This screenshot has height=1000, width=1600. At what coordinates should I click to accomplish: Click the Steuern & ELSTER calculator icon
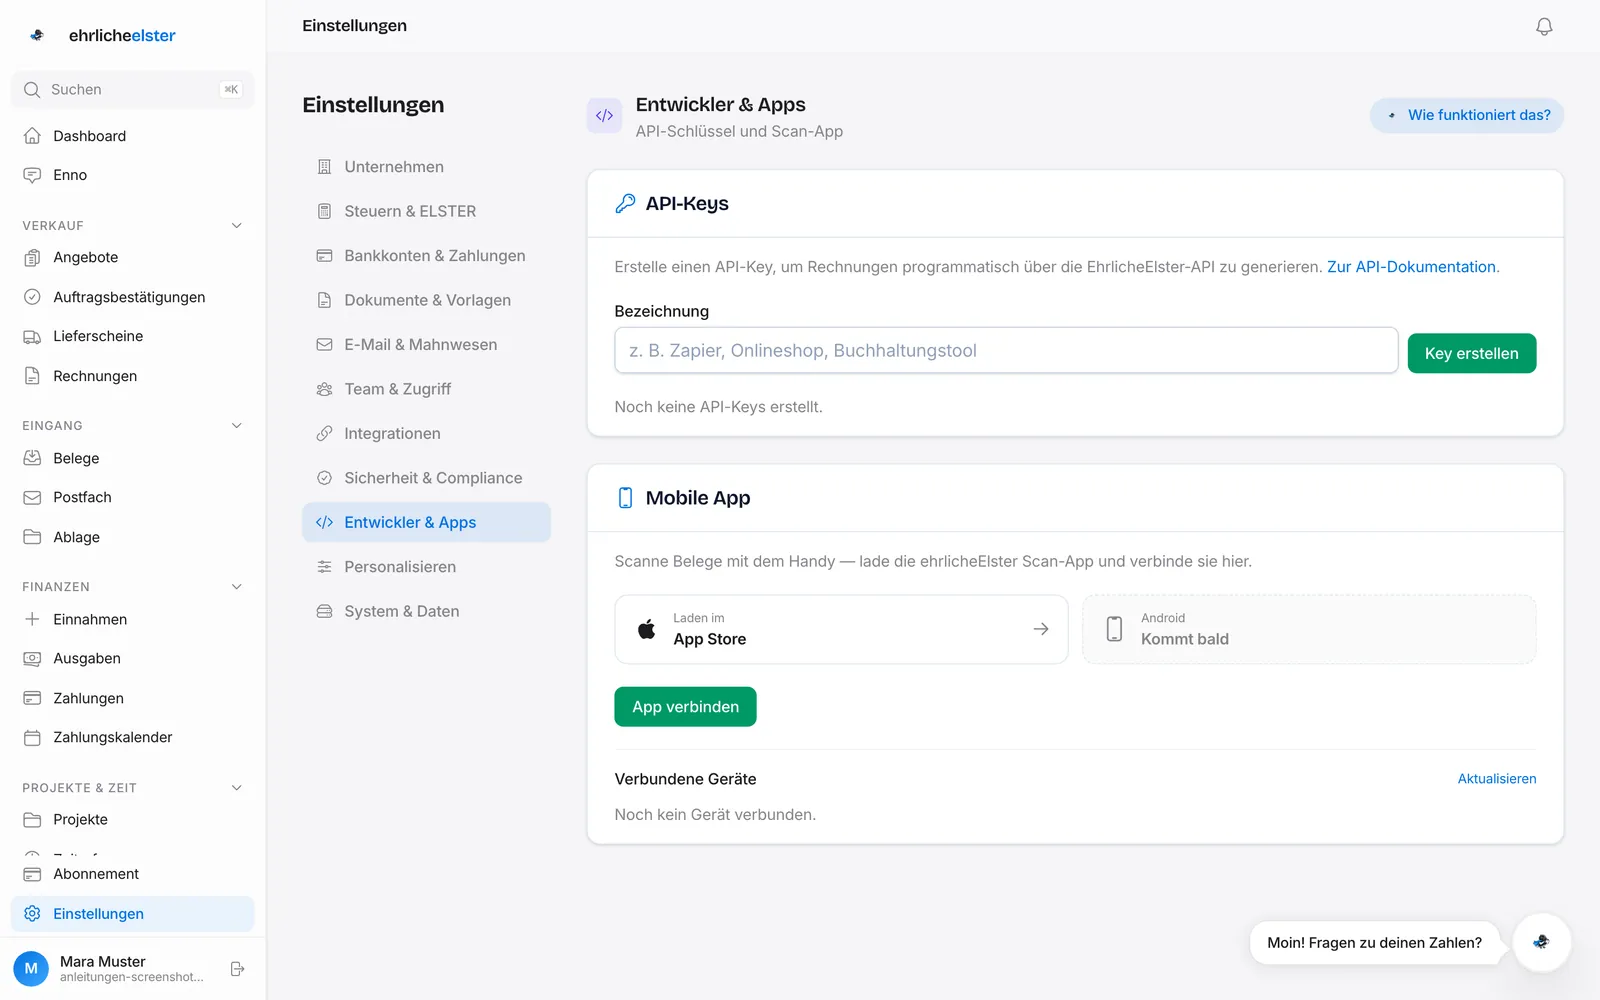click(324, 211)
